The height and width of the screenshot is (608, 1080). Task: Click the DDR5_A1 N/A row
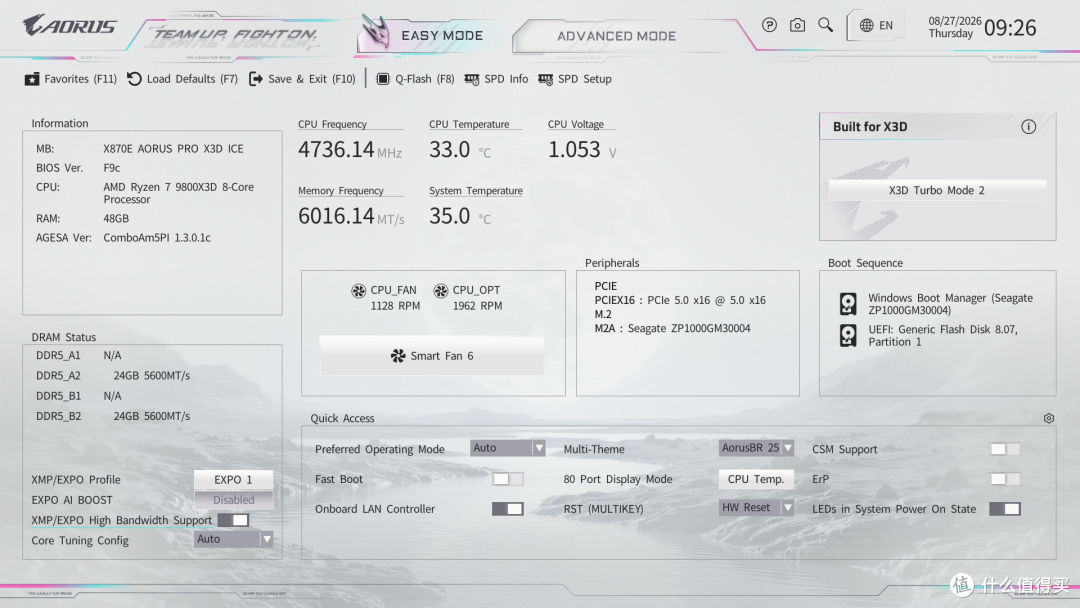(79, 355)
